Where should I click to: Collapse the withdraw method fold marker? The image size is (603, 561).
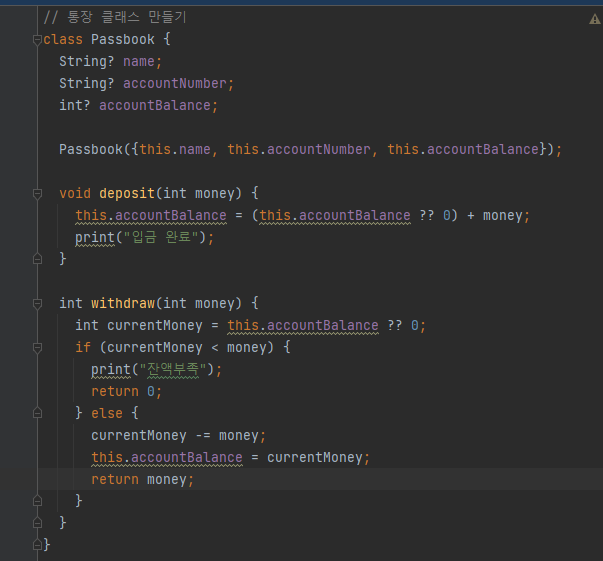coord(37,304)
